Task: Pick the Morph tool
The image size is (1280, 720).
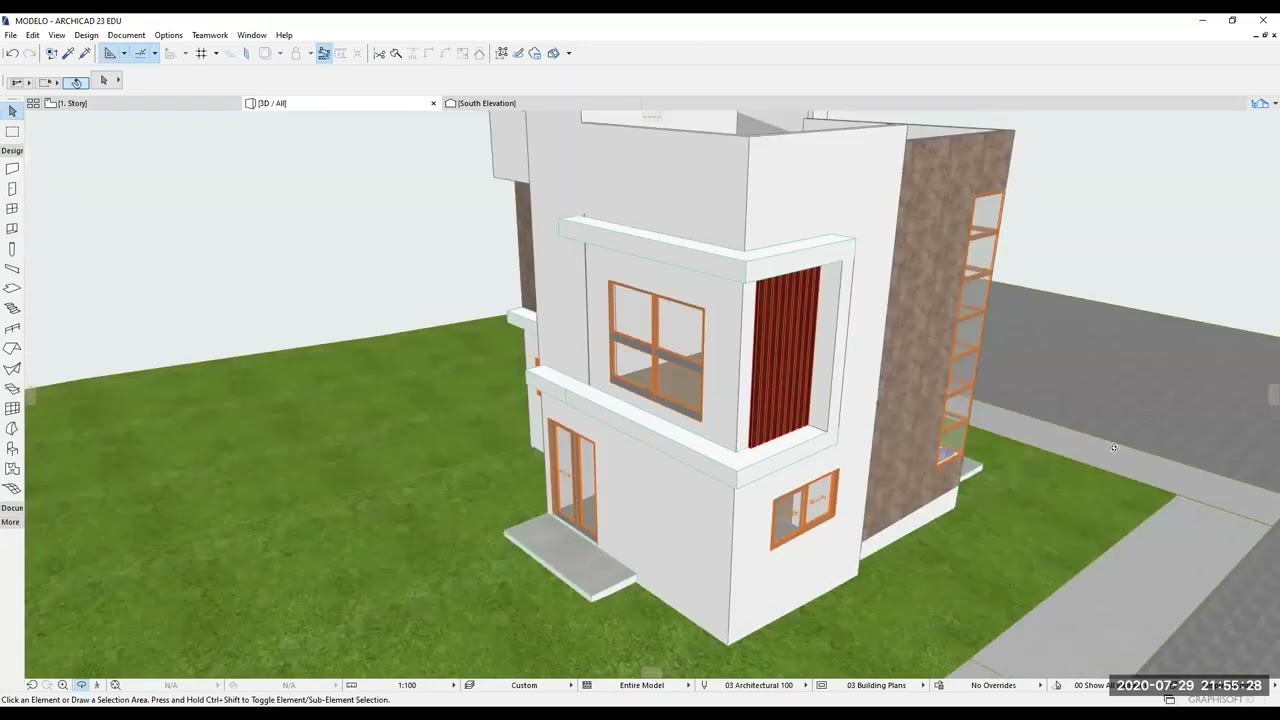Action: tap(12, 429)
